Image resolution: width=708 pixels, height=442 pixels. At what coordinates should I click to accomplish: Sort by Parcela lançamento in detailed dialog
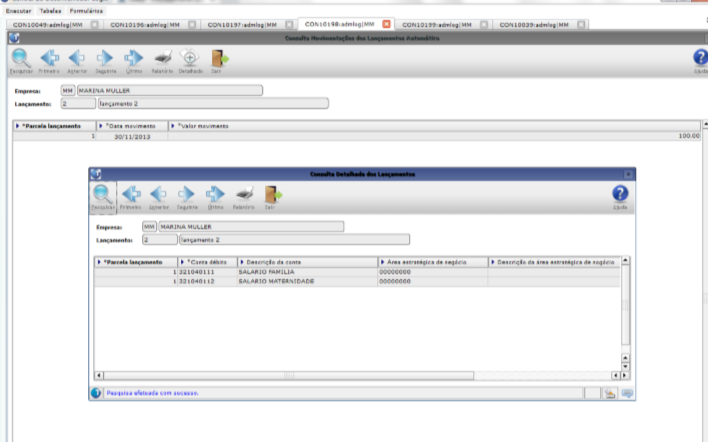tap(136, 262)
